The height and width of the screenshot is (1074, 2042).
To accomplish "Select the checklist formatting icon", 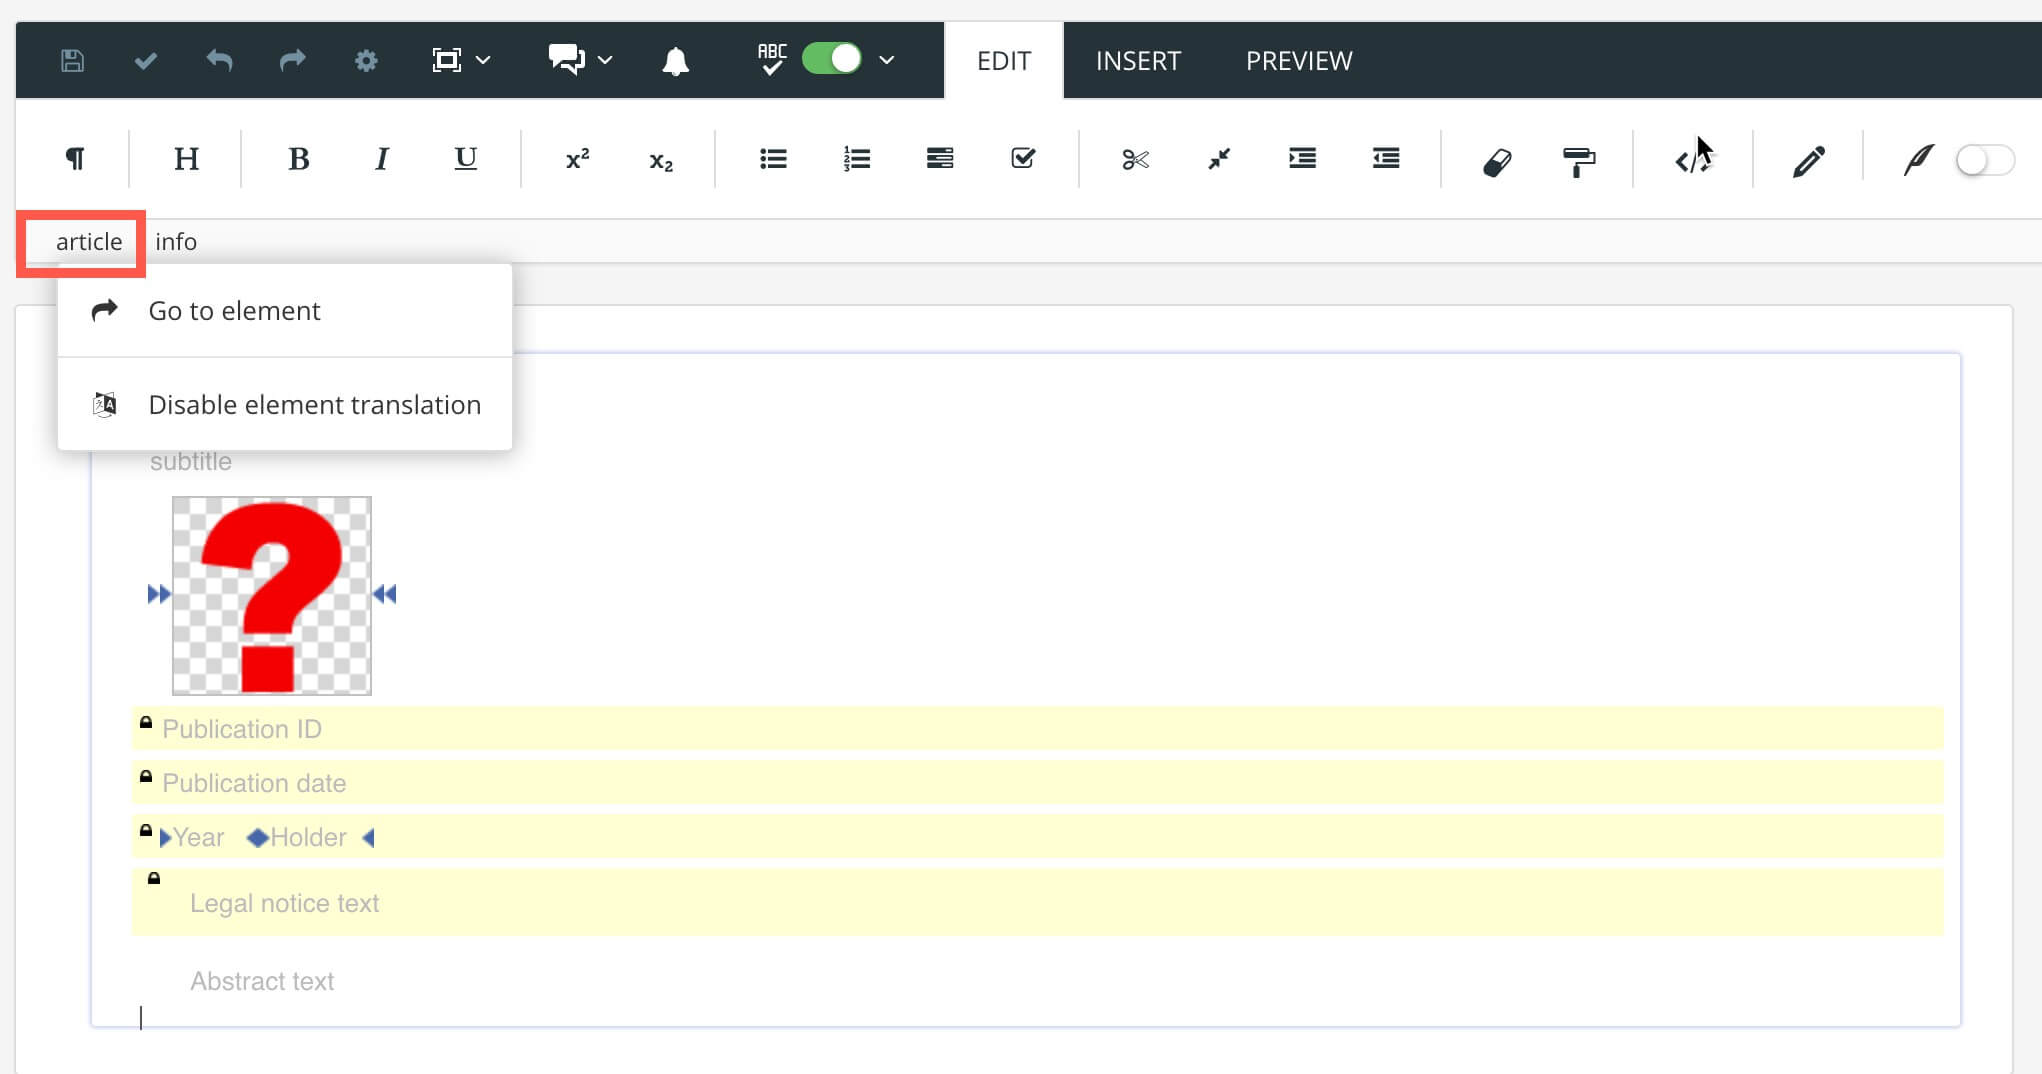I will click(1023, 158).
